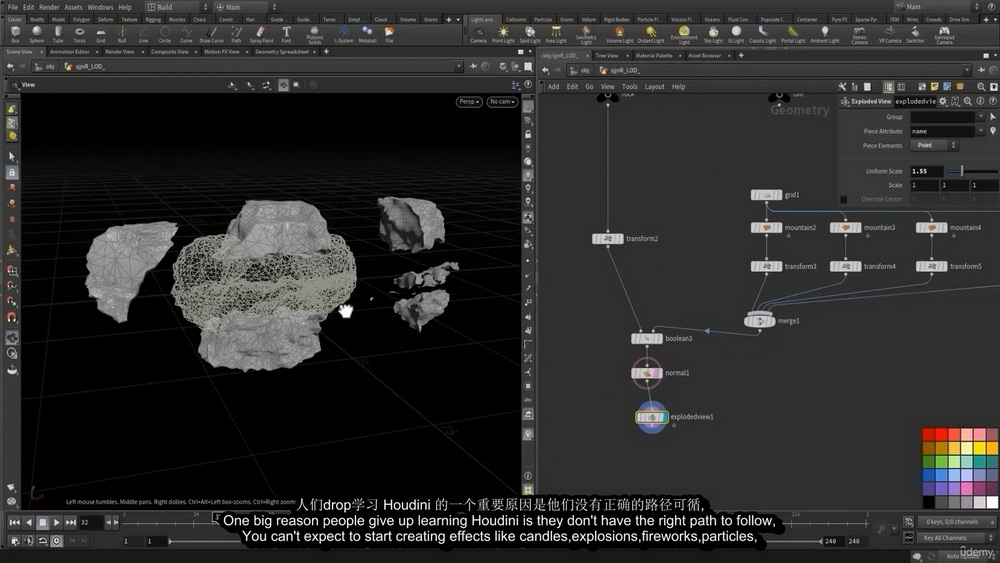
Task: Open the No cam camera dropdown
Action: 502,102
